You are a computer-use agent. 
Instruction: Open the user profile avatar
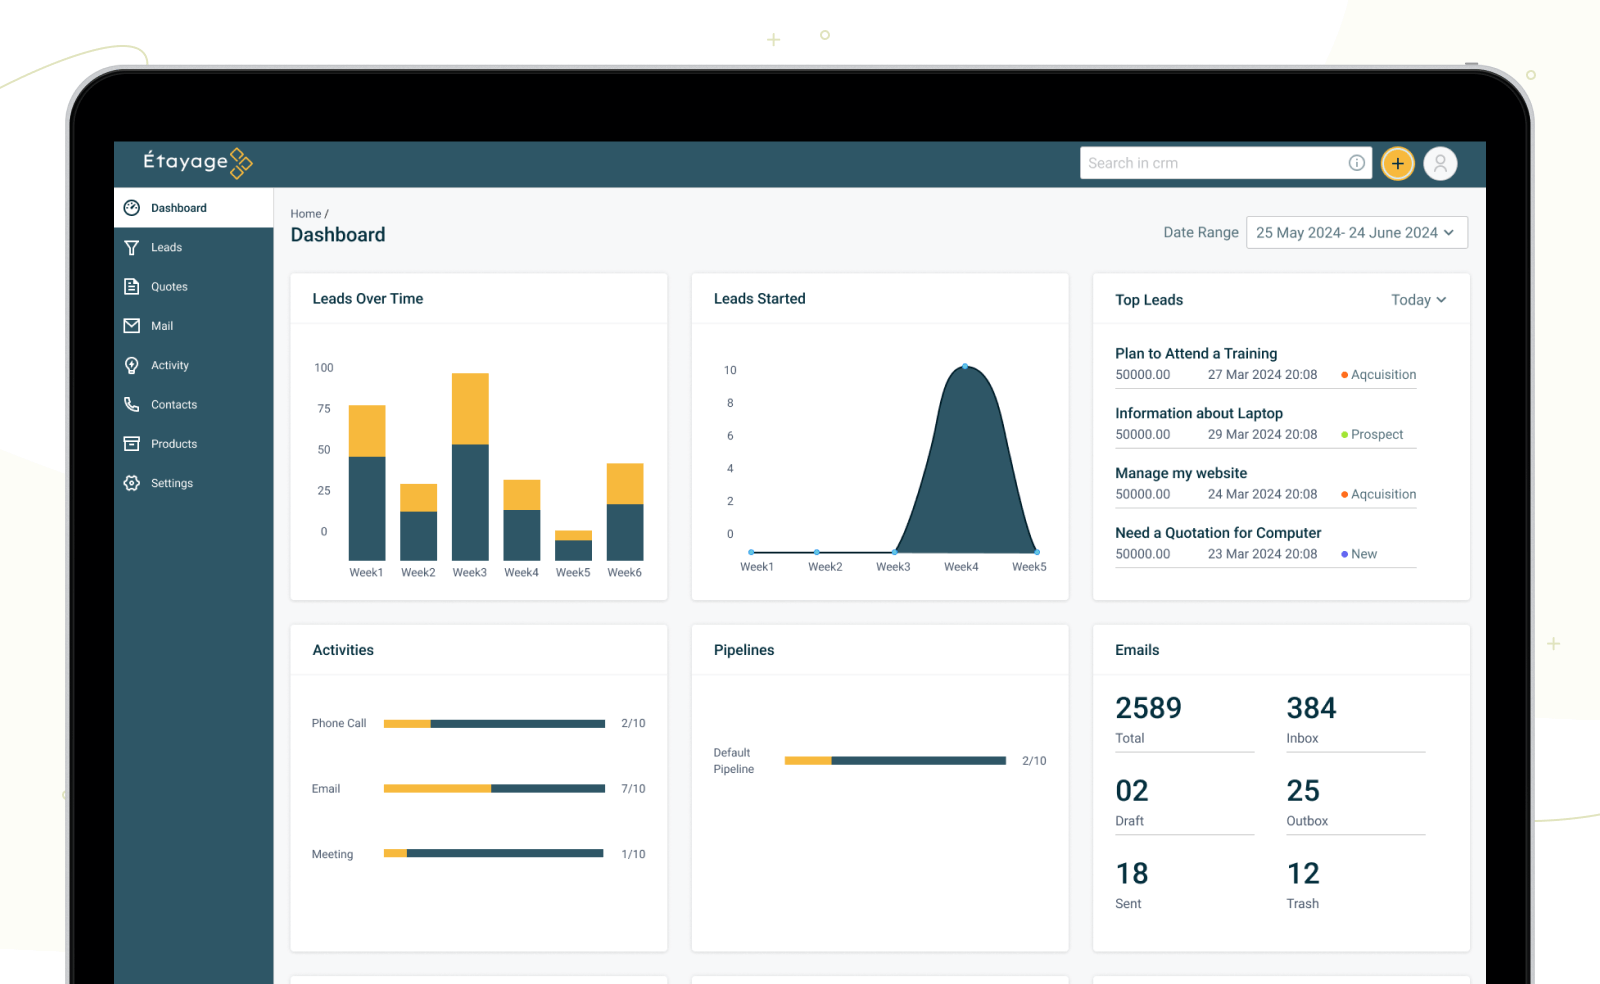1440,163
